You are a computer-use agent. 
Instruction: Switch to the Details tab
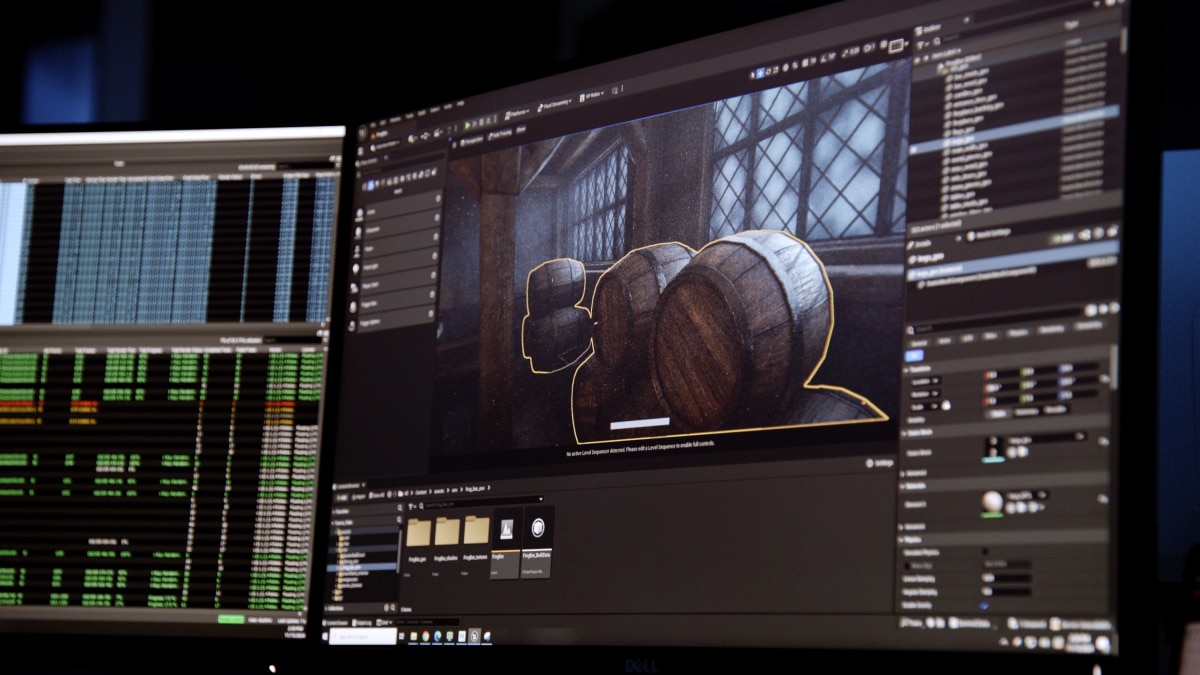point(921,244)
